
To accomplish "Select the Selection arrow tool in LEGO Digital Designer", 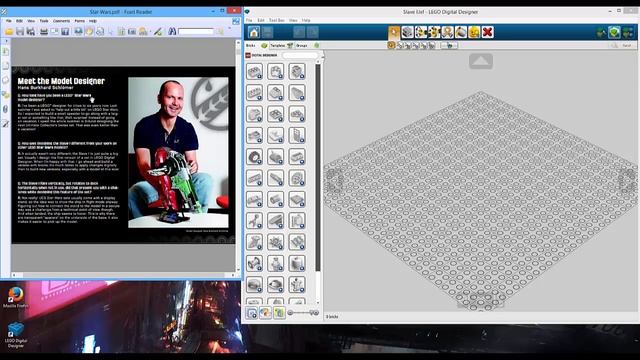I will (394, 32).
